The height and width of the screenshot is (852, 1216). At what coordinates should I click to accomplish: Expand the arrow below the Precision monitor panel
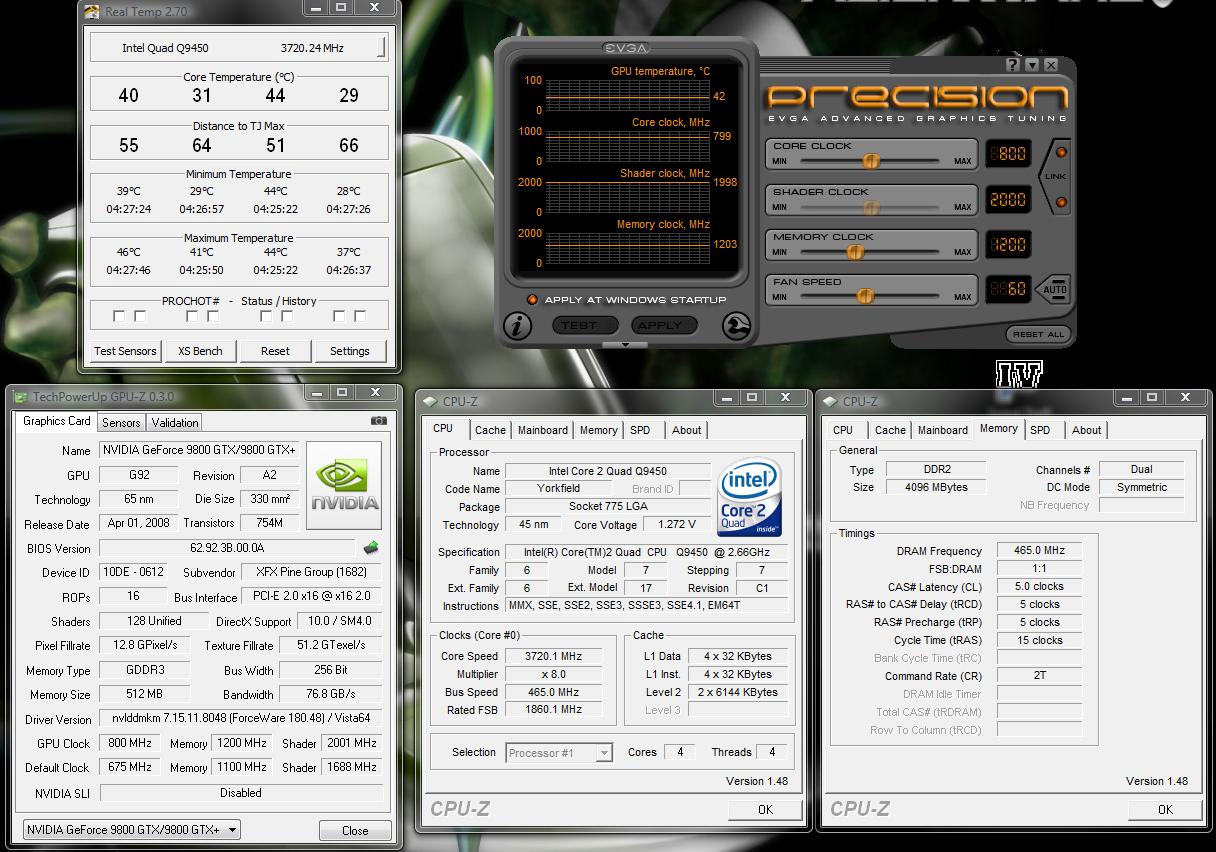(x=626, y=345)
